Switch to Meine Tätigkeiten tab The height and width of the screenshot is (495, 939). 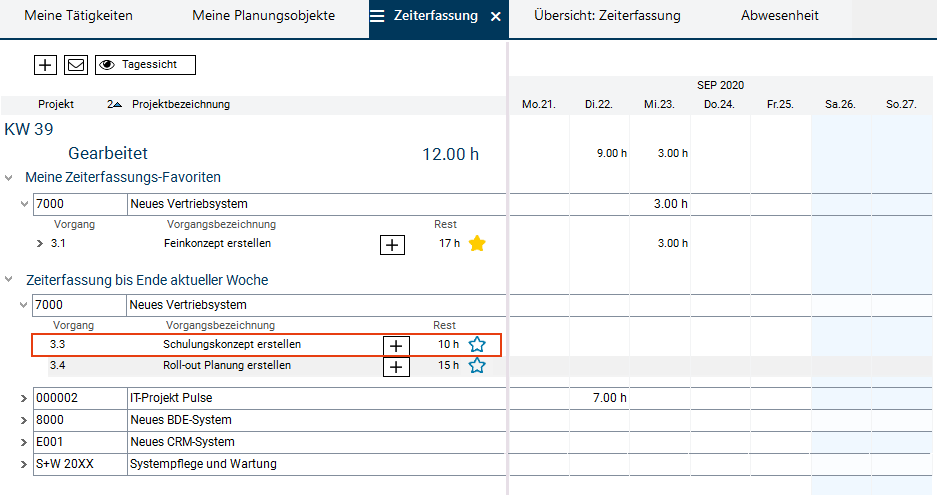[78, 16]
